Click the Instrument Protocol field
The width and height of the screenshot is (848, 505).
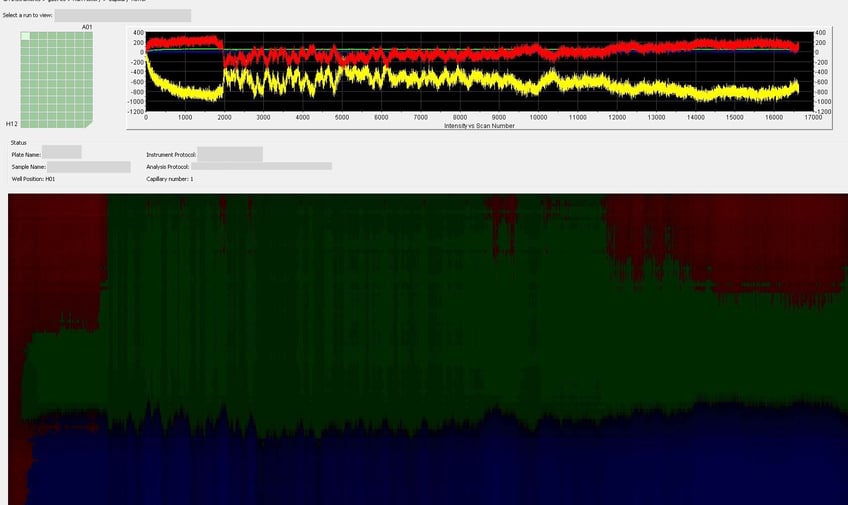tap(230, 154)
